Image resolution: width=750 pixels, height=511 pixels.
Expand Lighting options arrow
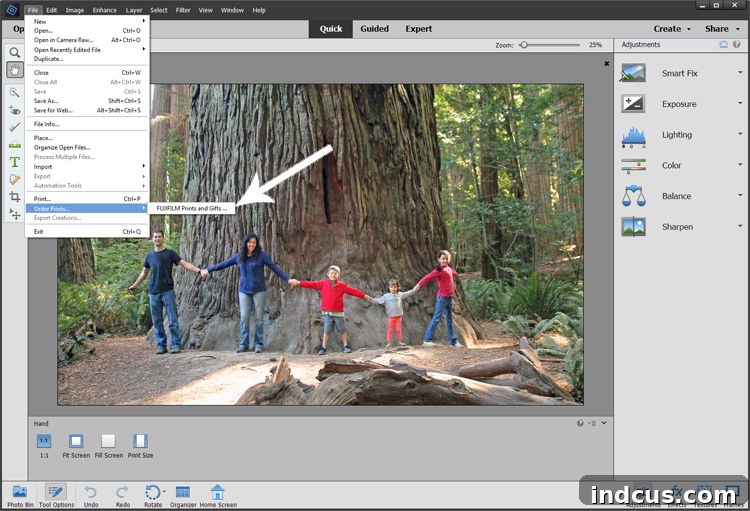740,134
